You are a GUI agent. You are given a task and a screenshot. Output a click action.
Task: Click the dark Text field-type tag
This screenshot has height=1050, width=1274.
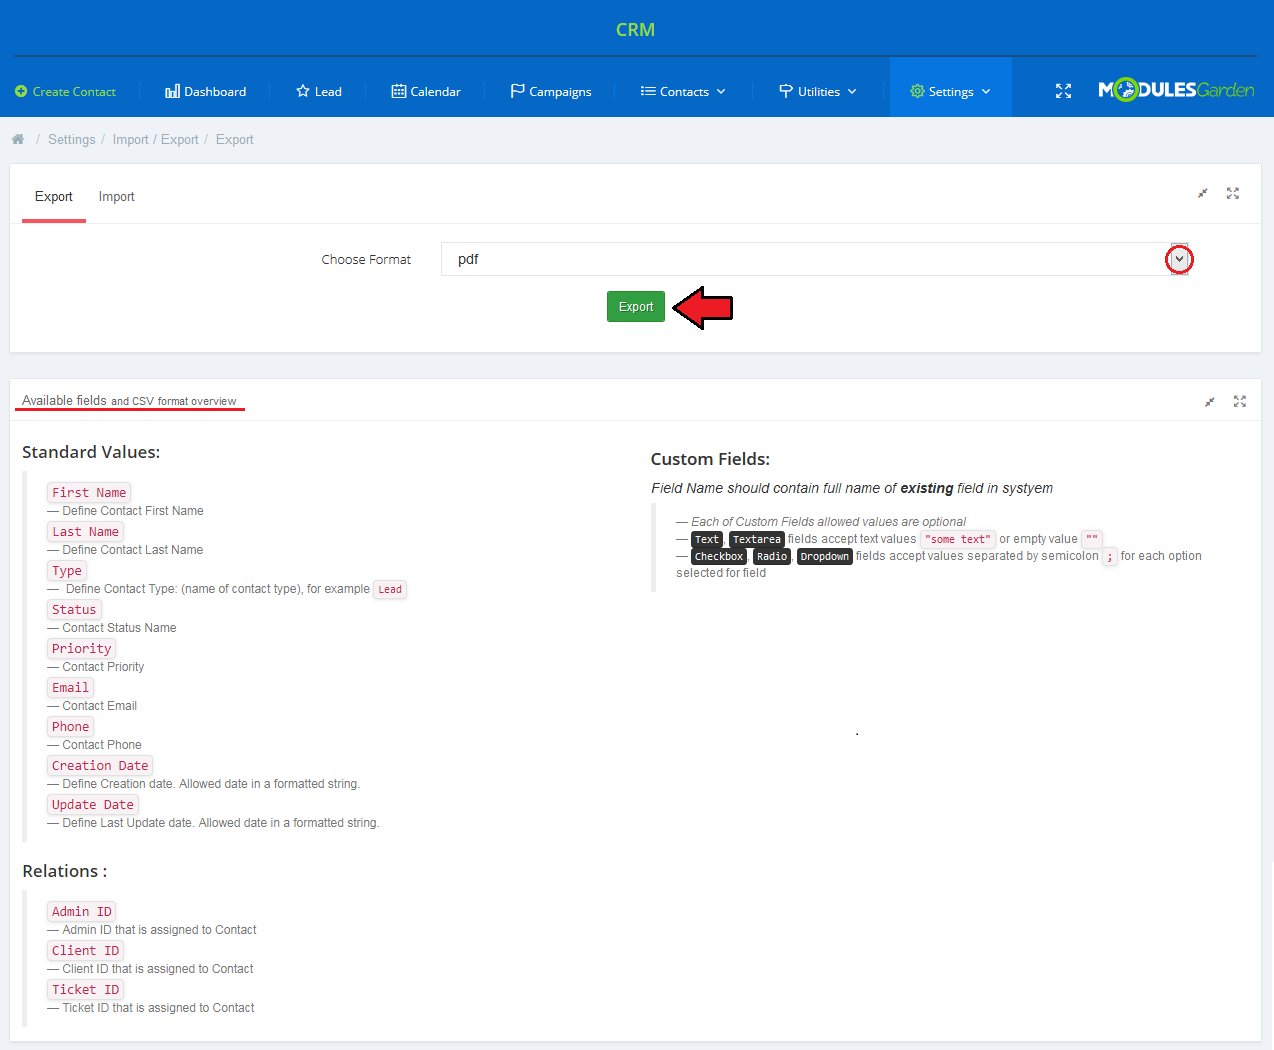click(707, 540)
